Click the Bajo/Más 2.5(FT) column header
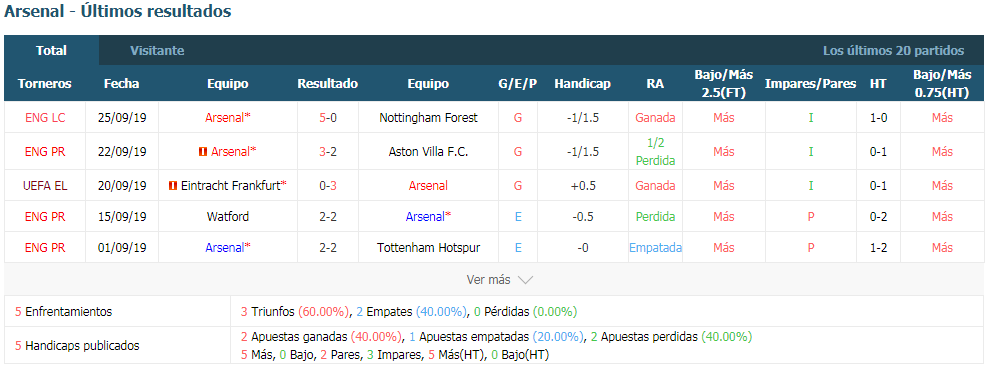The height and width of the screenshot is (367, 990). (724, 84)
